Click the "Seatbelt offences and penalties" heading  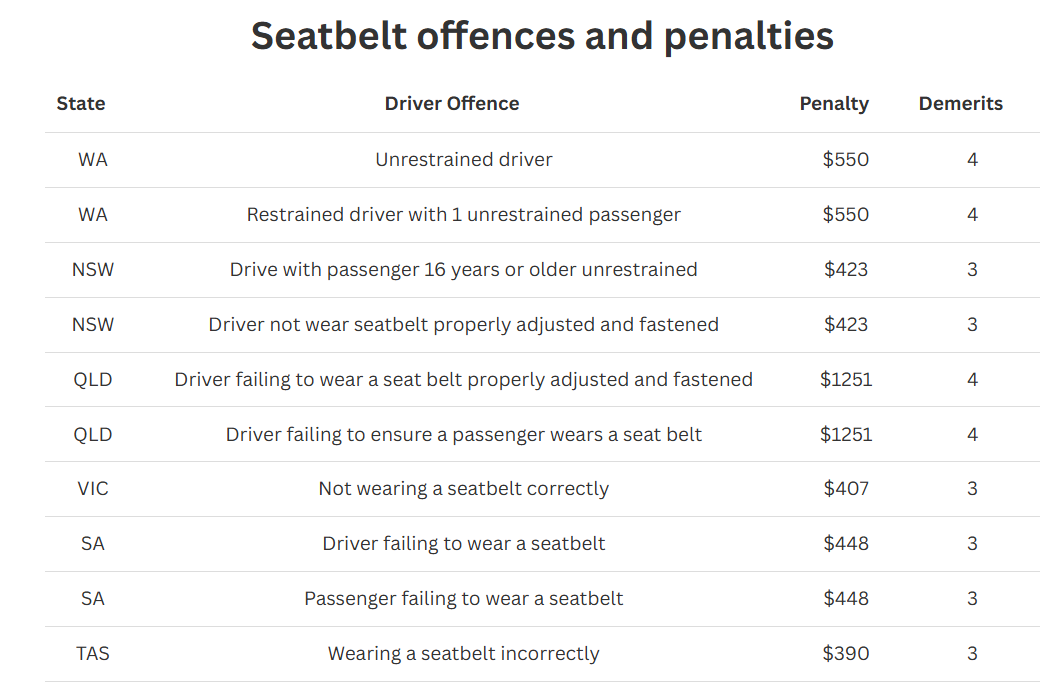pos(542,36)
